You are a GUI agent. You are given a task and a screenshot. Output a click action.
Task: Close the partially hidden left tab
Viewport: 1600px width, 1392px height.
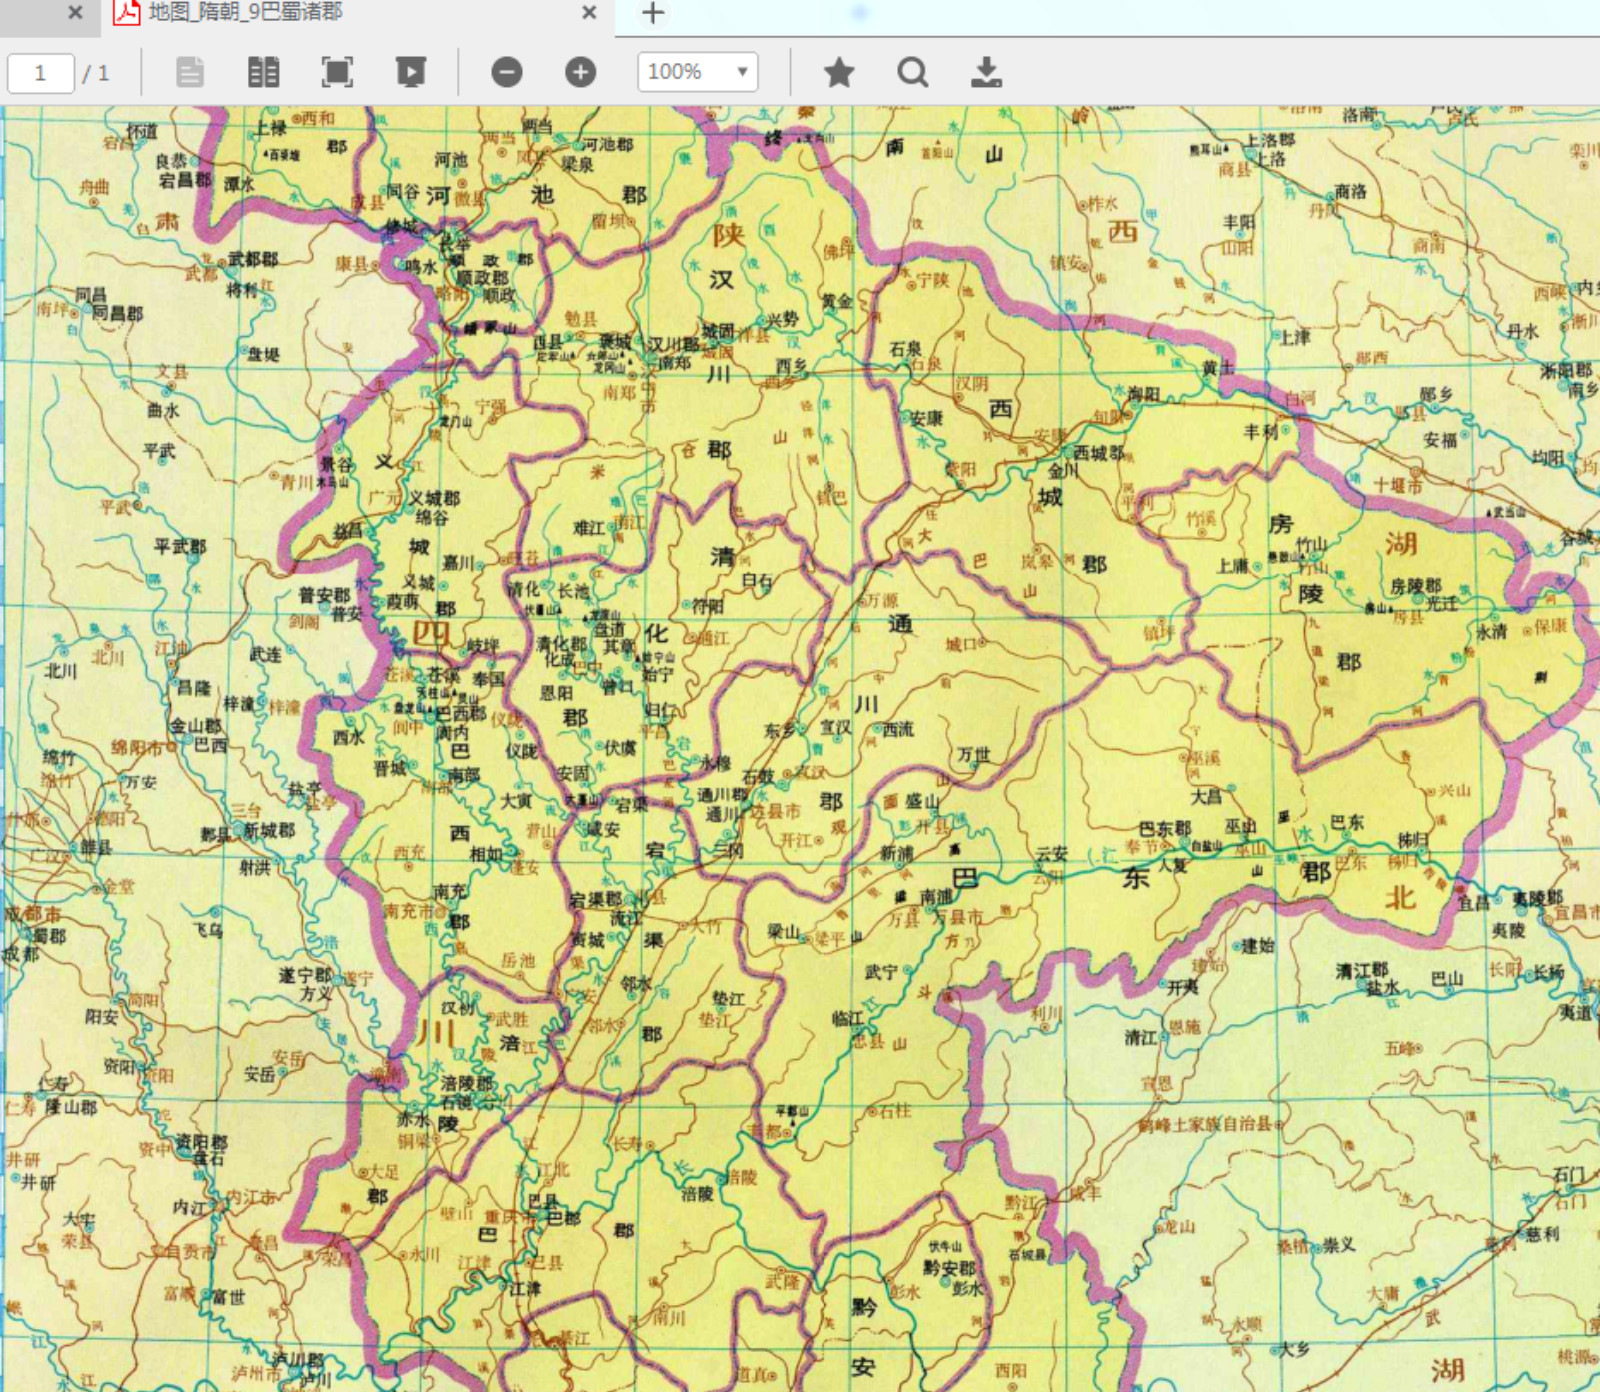[75, 13]
